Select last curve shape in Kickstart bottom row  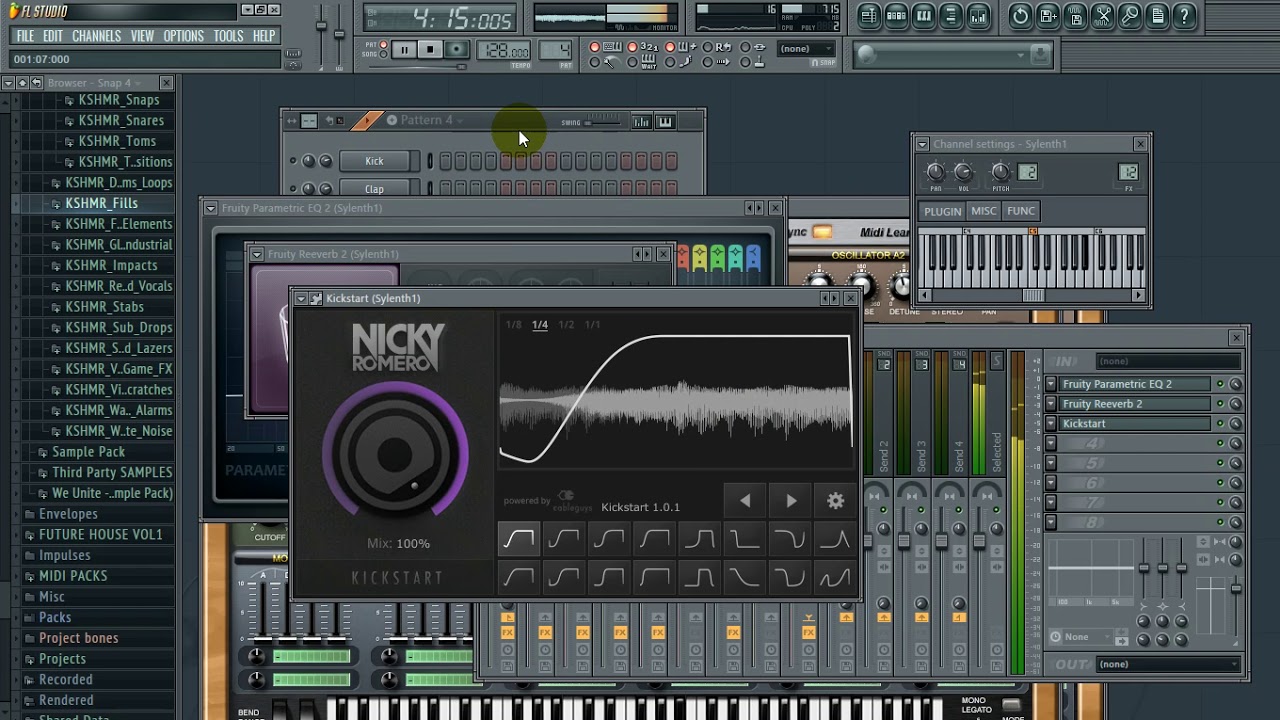835,577
